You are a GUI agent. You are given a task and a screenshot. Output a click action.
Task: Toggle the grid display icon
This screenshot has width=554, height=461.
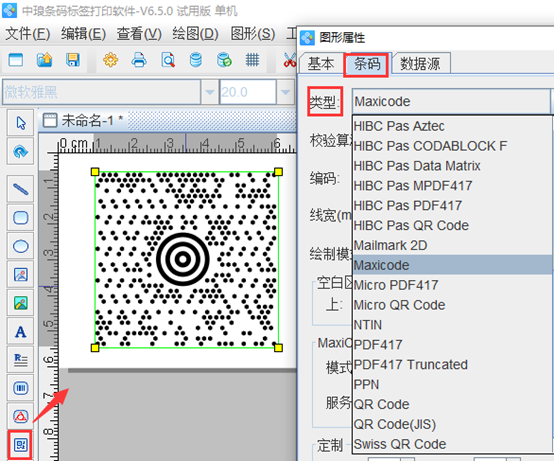[x=252, y=60]
